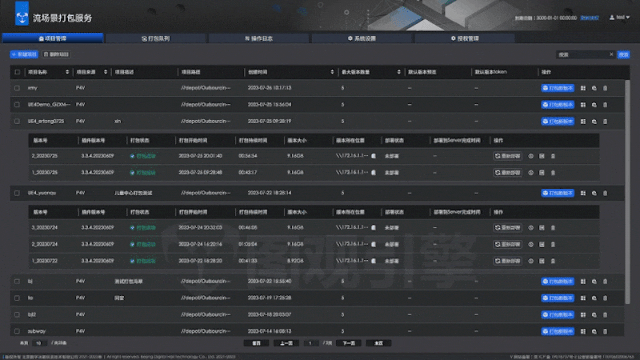This screenshot has width=640, height=360.
Task: Click the trash icon for UE4Demo_GDXM row
Action: click(x=605, y=105)
